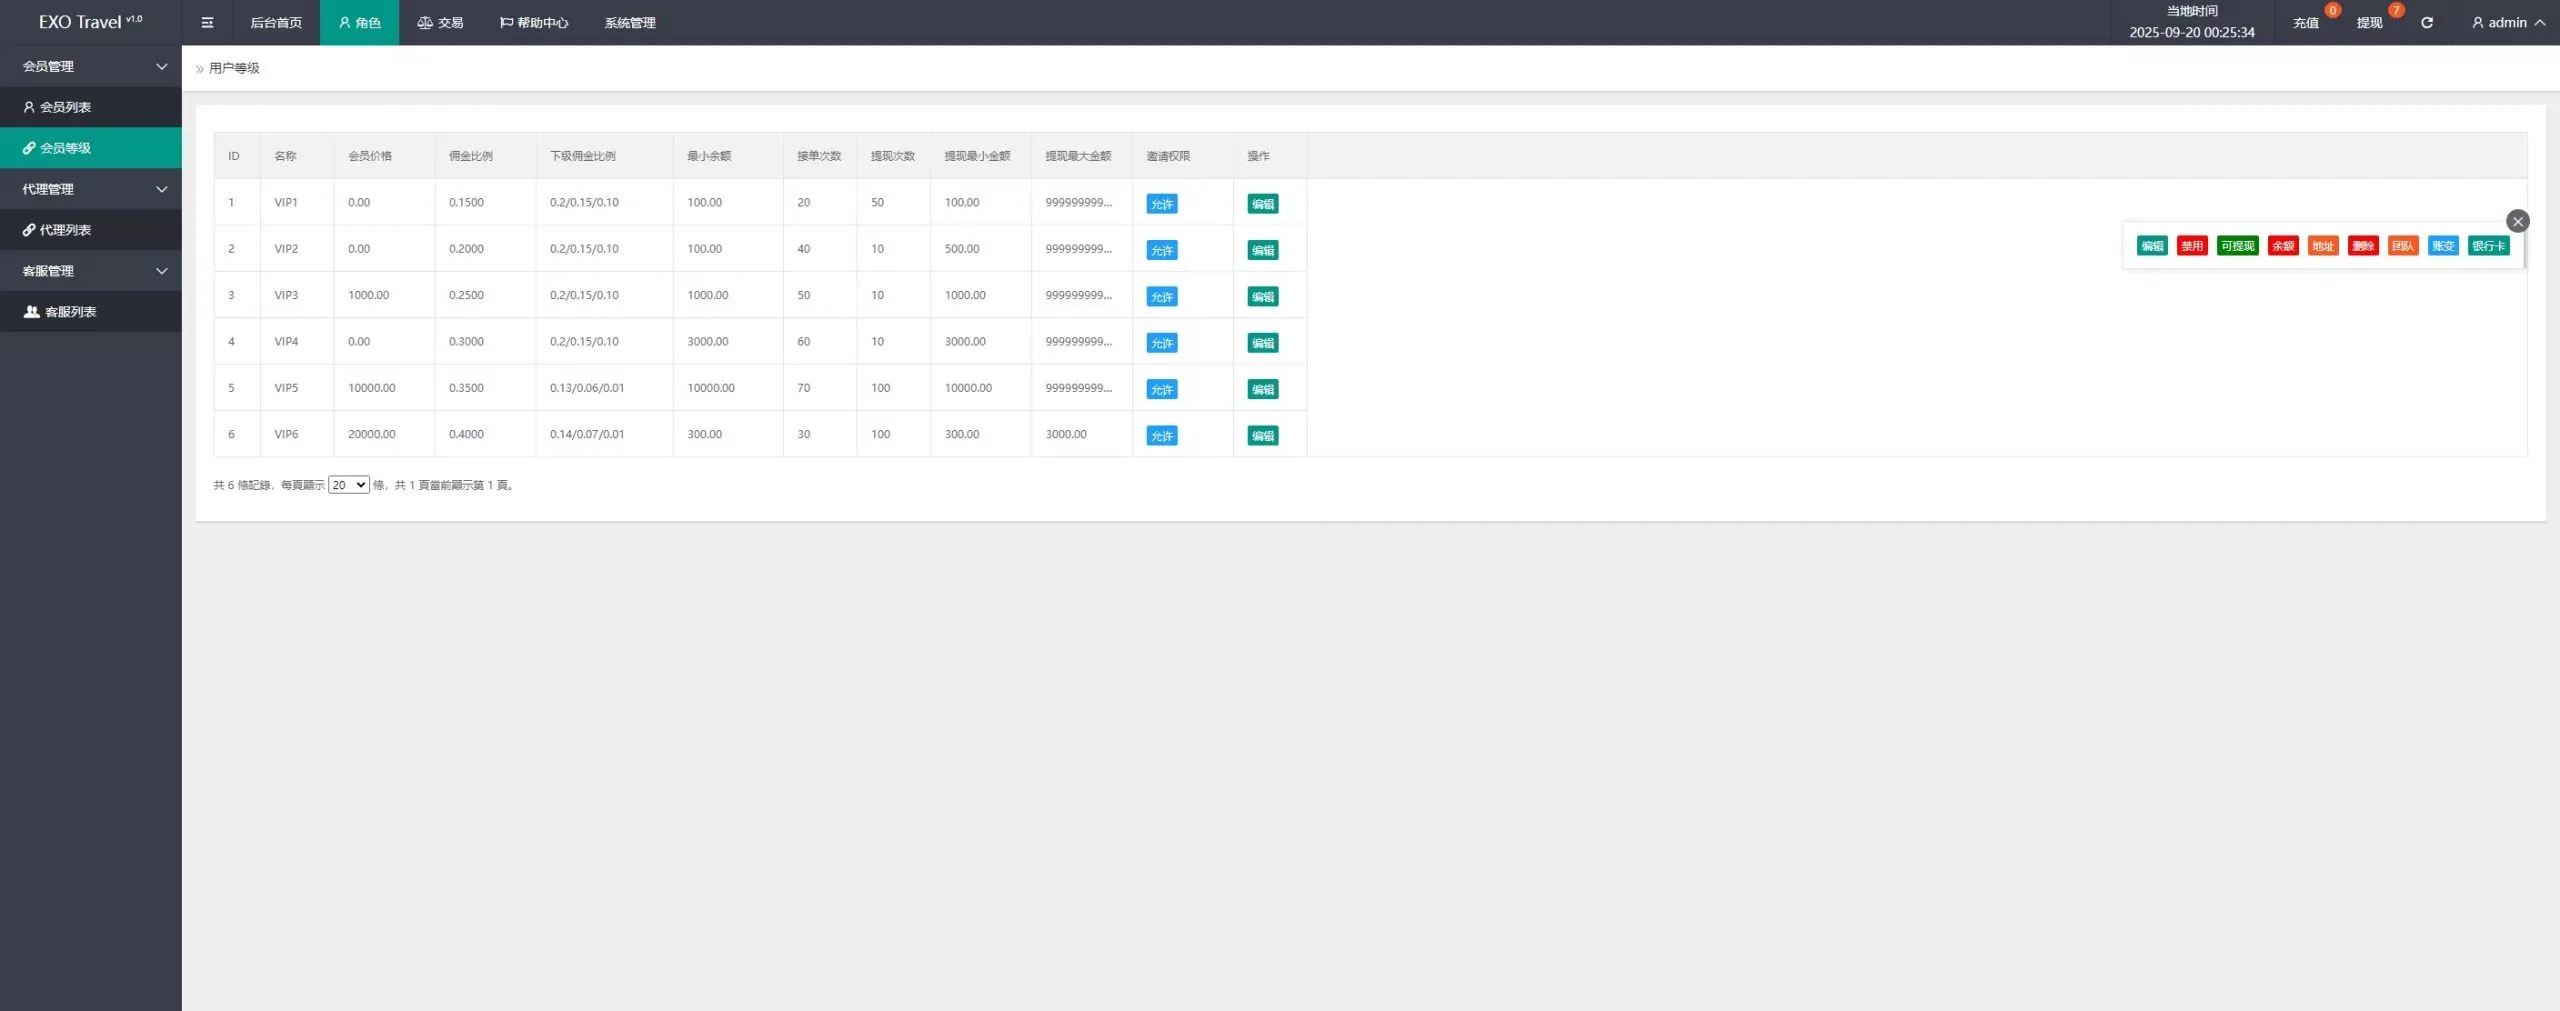Open the 系统管理 top menu
The image size is (2560, 1011).
coord(630,22)
